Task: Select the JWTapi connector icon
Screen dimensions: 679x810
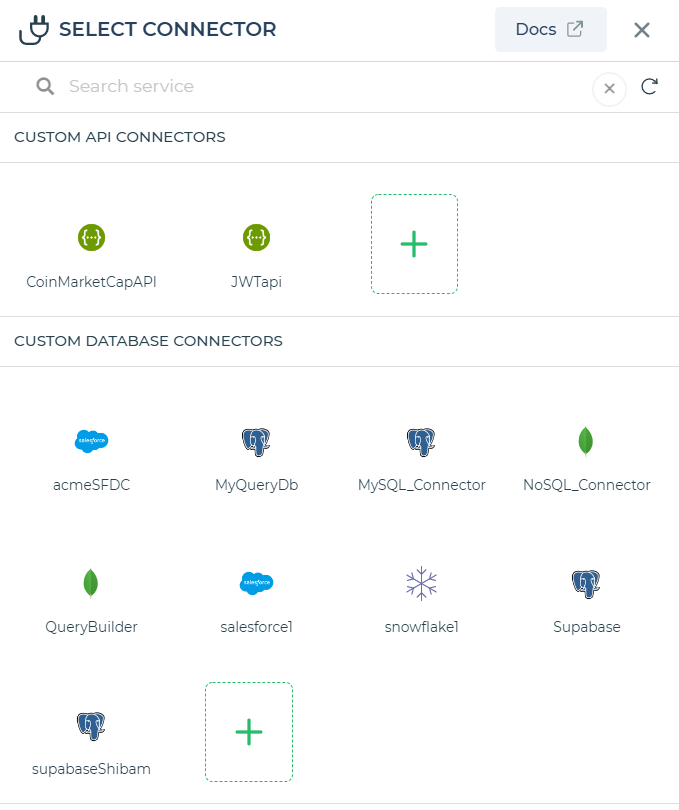Action: (x=256, y=238)
